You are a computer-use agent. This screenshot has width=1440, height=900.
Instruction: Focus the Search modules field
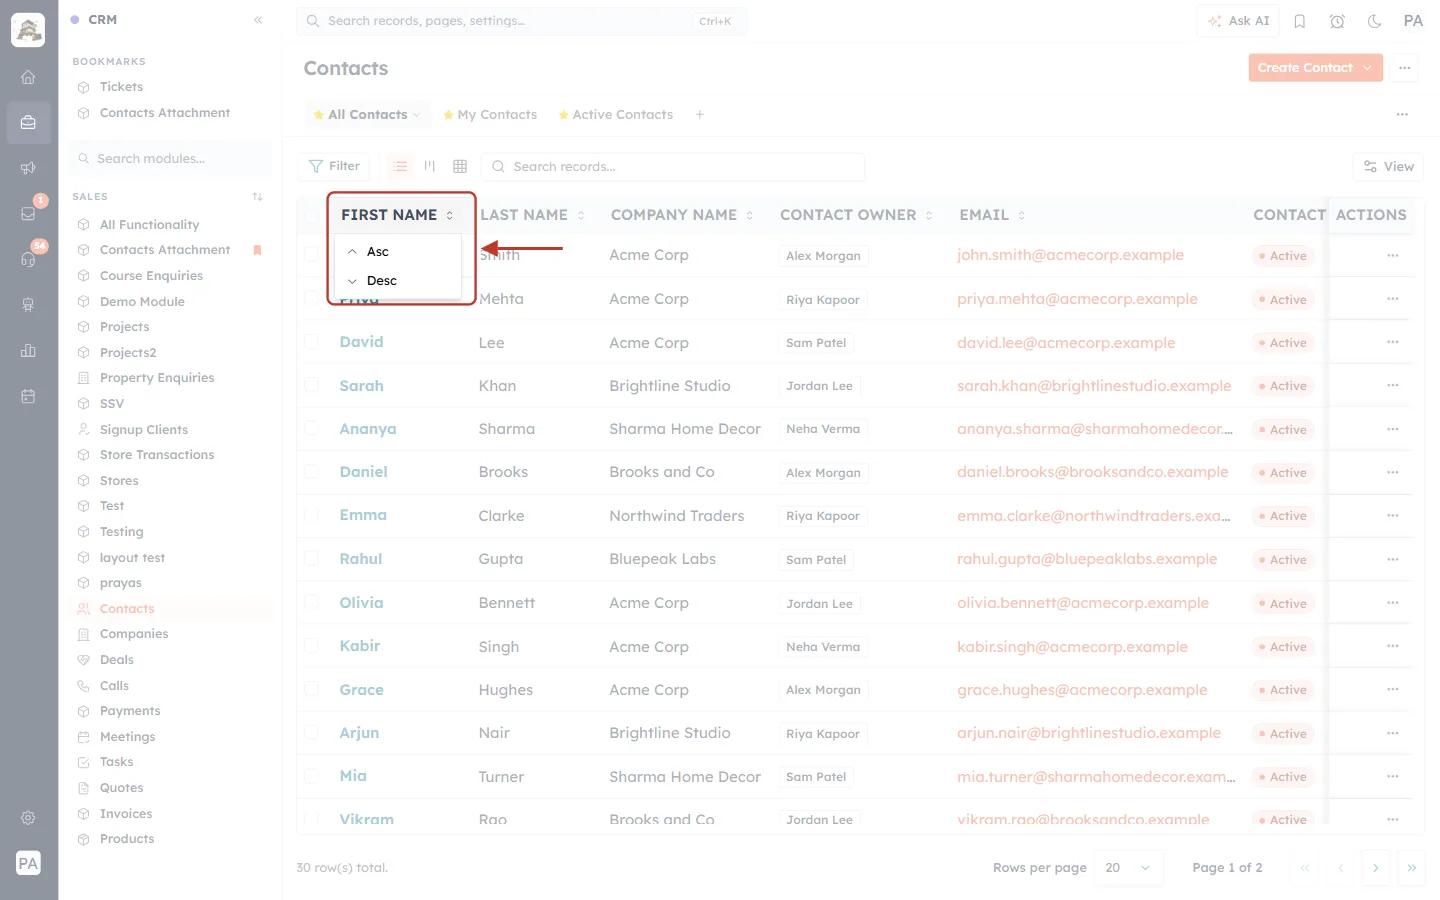tap(170, 159)
